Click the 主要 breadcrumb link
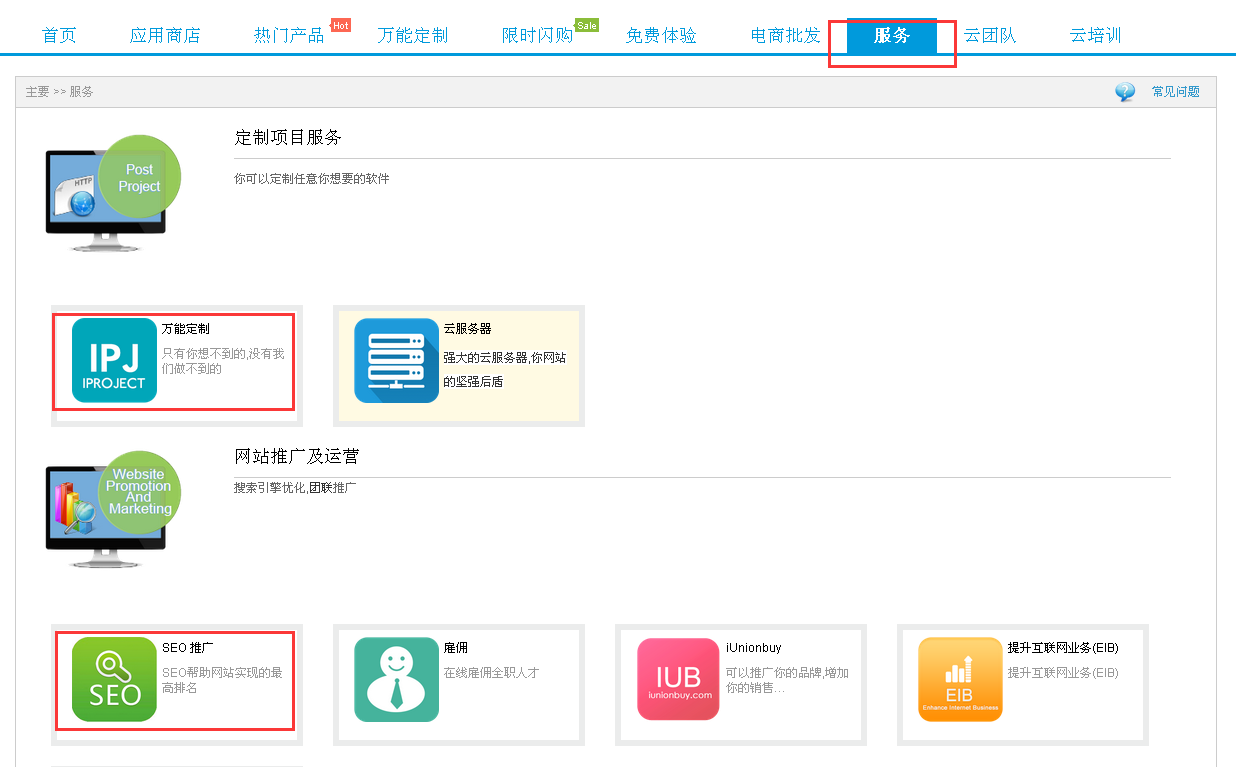 pos(37,92)
